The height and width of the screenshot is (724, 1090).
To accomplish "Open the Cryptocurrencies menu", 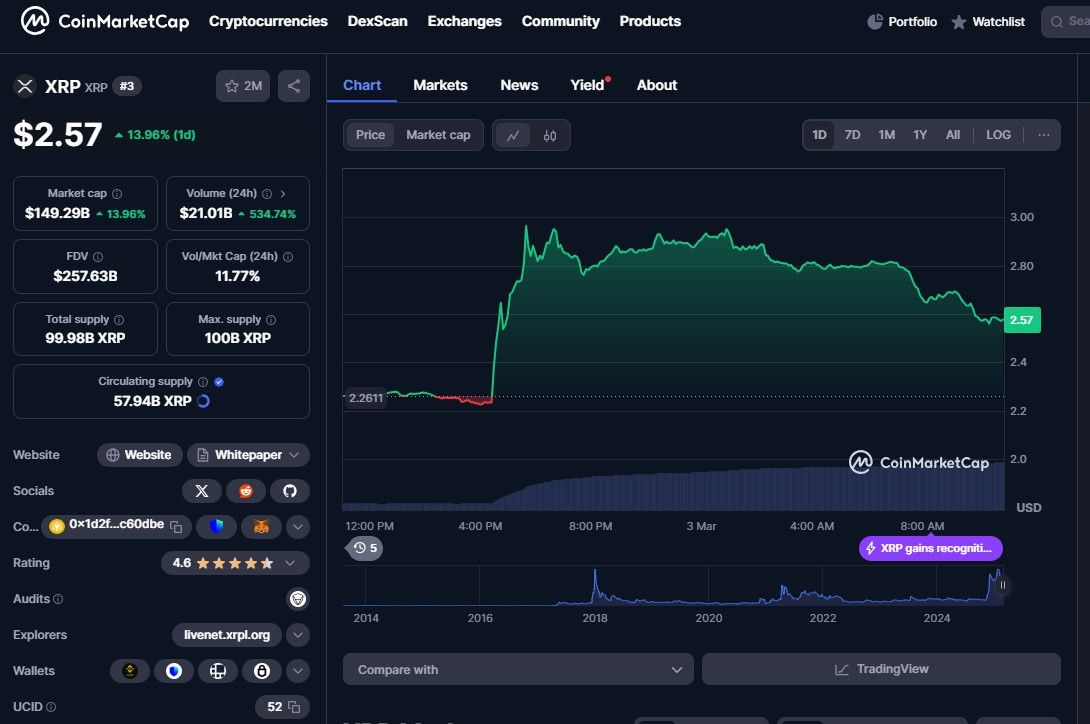I will [268, 22].
